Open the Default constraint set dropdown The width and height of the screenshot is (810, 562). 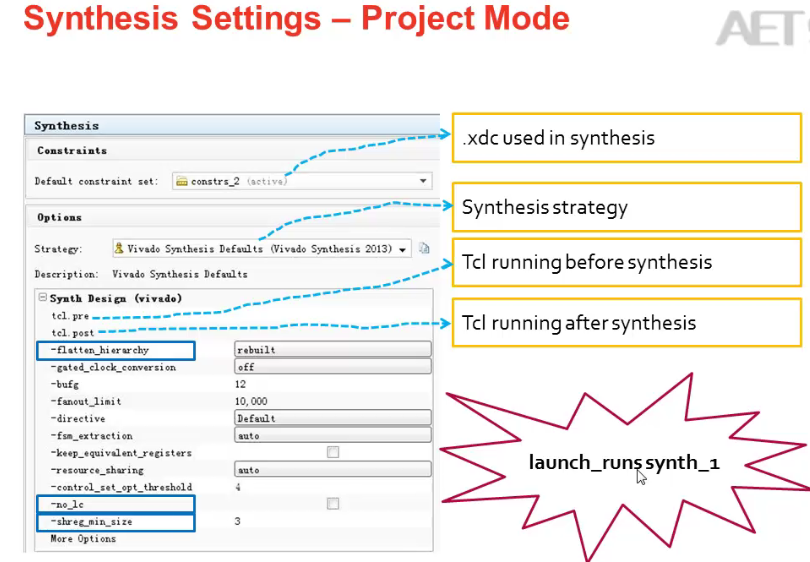[x=302, y=181]
